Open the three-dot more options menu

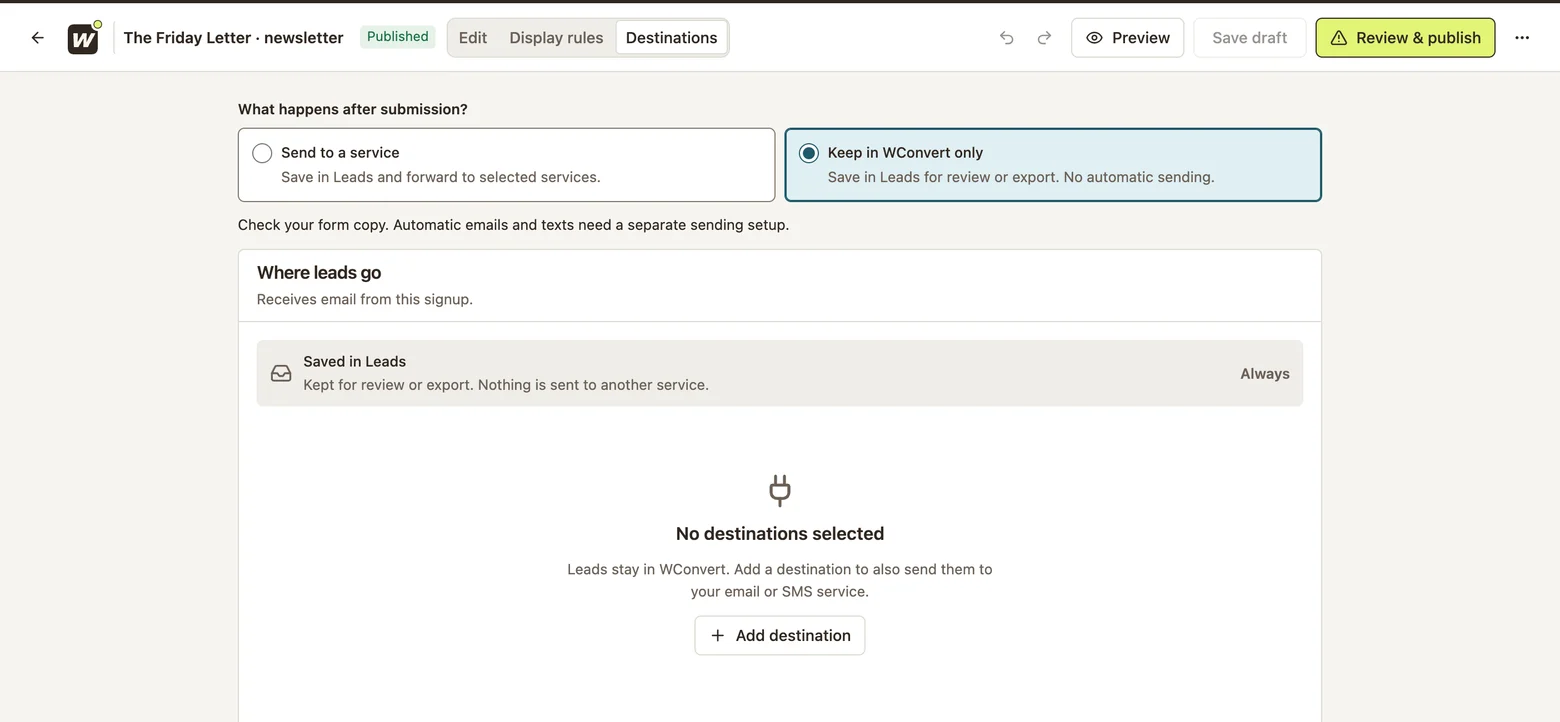click(1522, 38)
